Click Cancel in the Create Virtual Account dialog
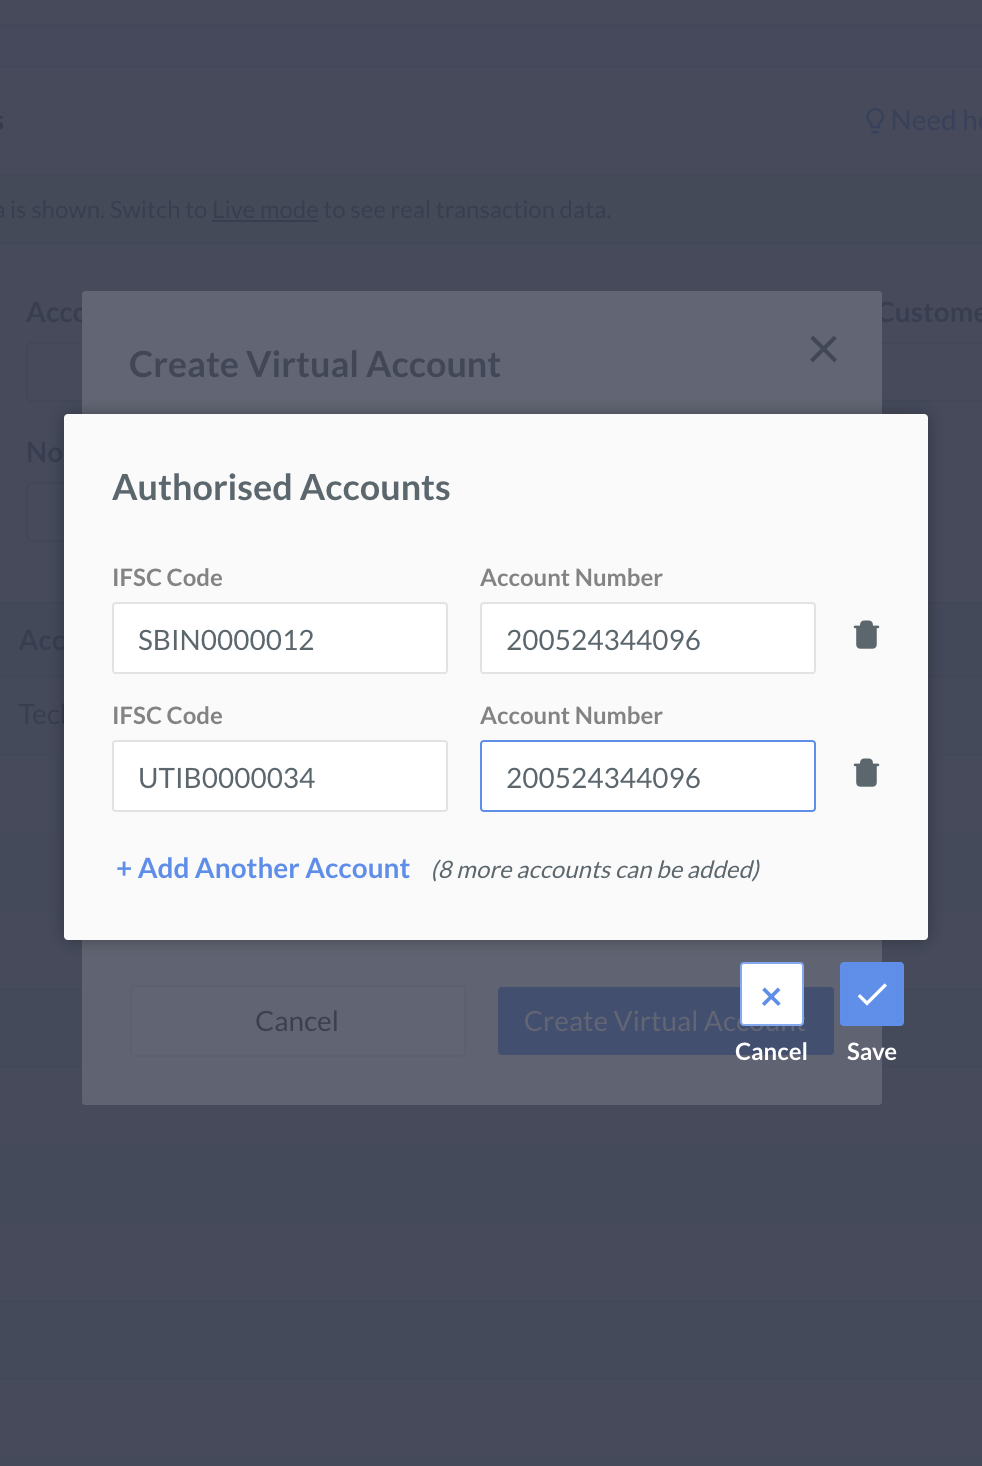The width and height of the screenshot is (982, 1466). click(x=297, y=1021)
